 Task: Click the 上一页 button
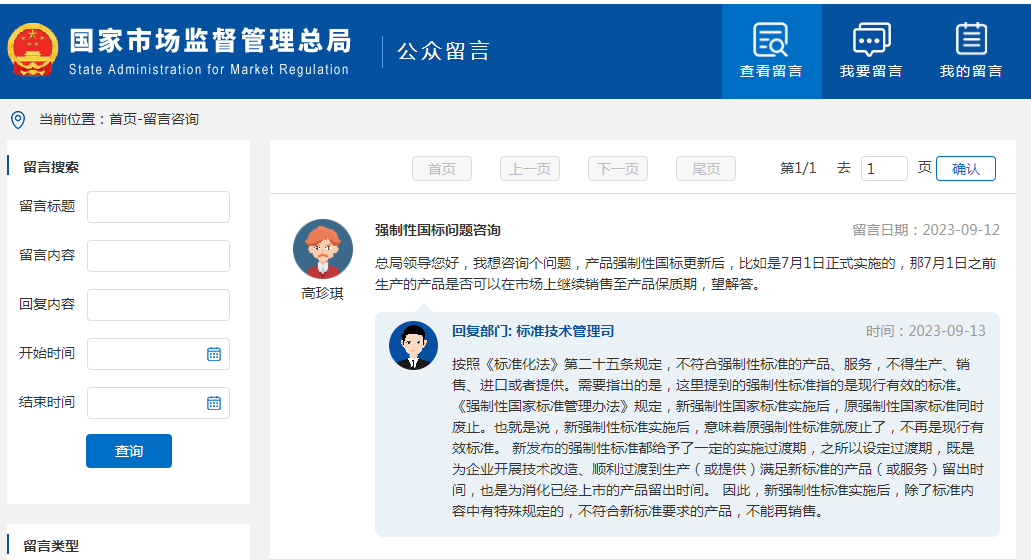pos(530,169)
